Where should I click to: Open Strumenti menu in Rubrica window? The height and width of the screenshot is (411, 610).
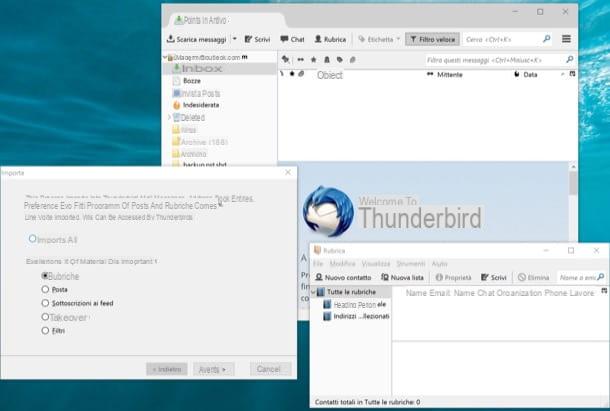(410, 264)
